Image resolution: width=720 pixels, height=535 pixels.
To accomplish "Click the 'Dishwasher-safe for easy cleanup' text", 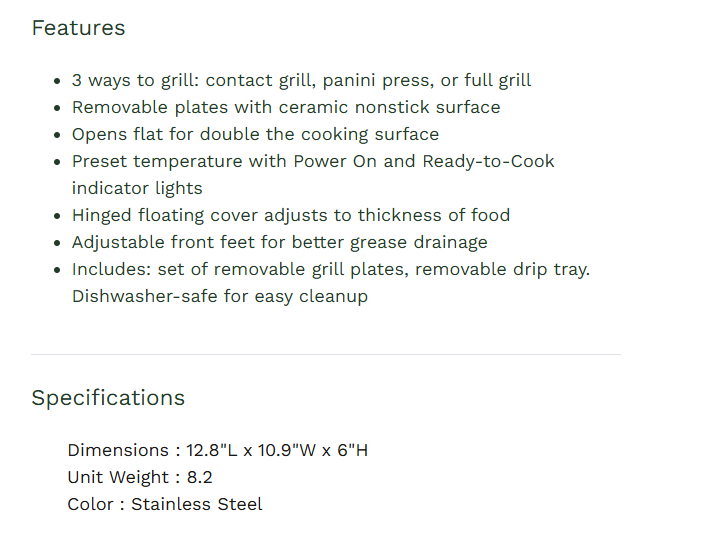I will (219, 296).
